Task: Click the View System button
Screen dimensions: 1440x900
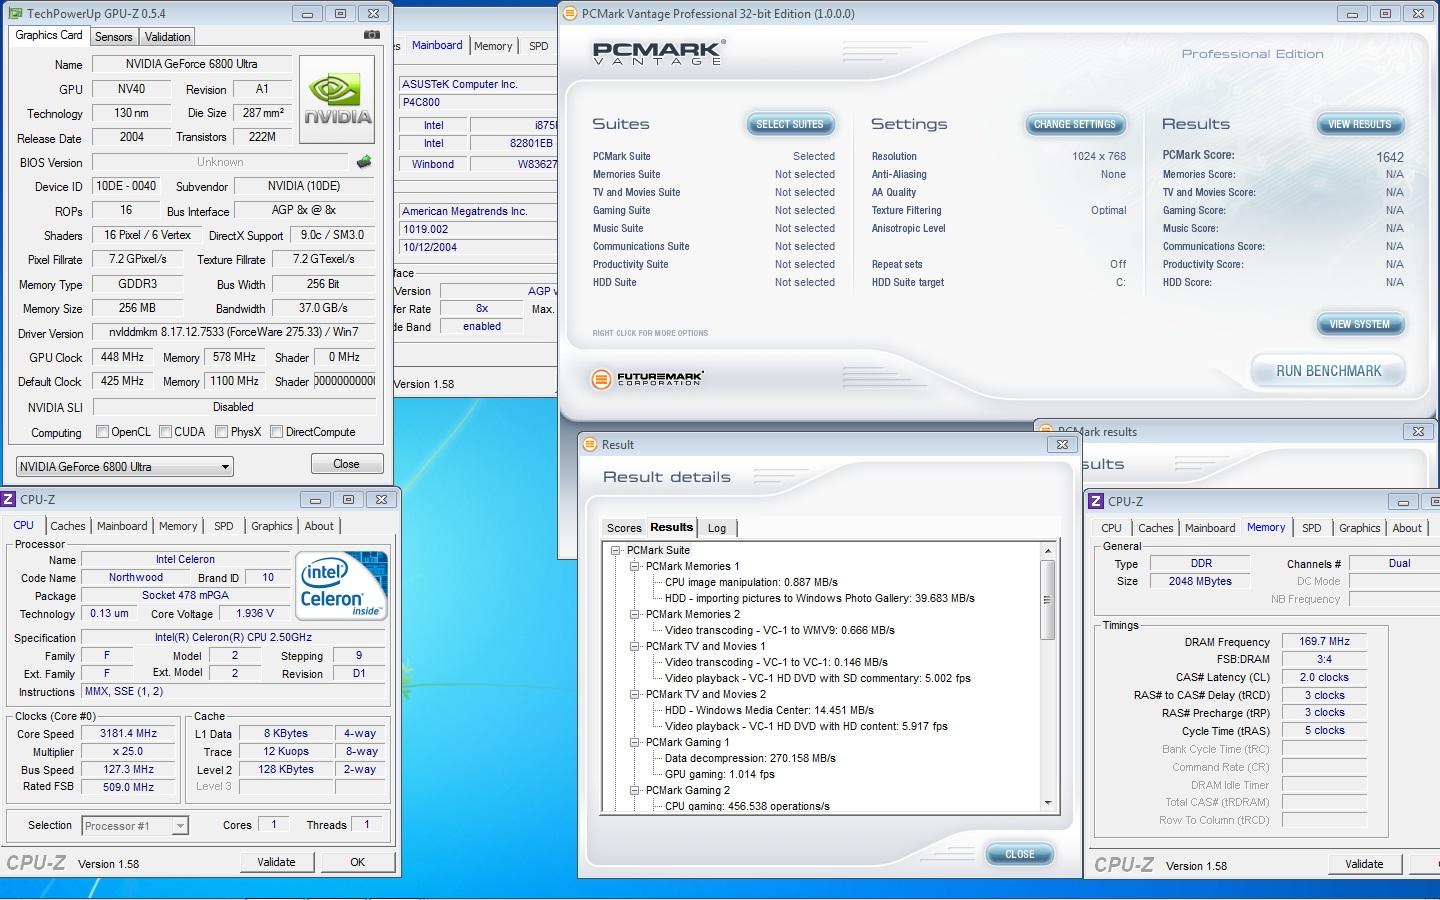Action: coord(1360,324)
